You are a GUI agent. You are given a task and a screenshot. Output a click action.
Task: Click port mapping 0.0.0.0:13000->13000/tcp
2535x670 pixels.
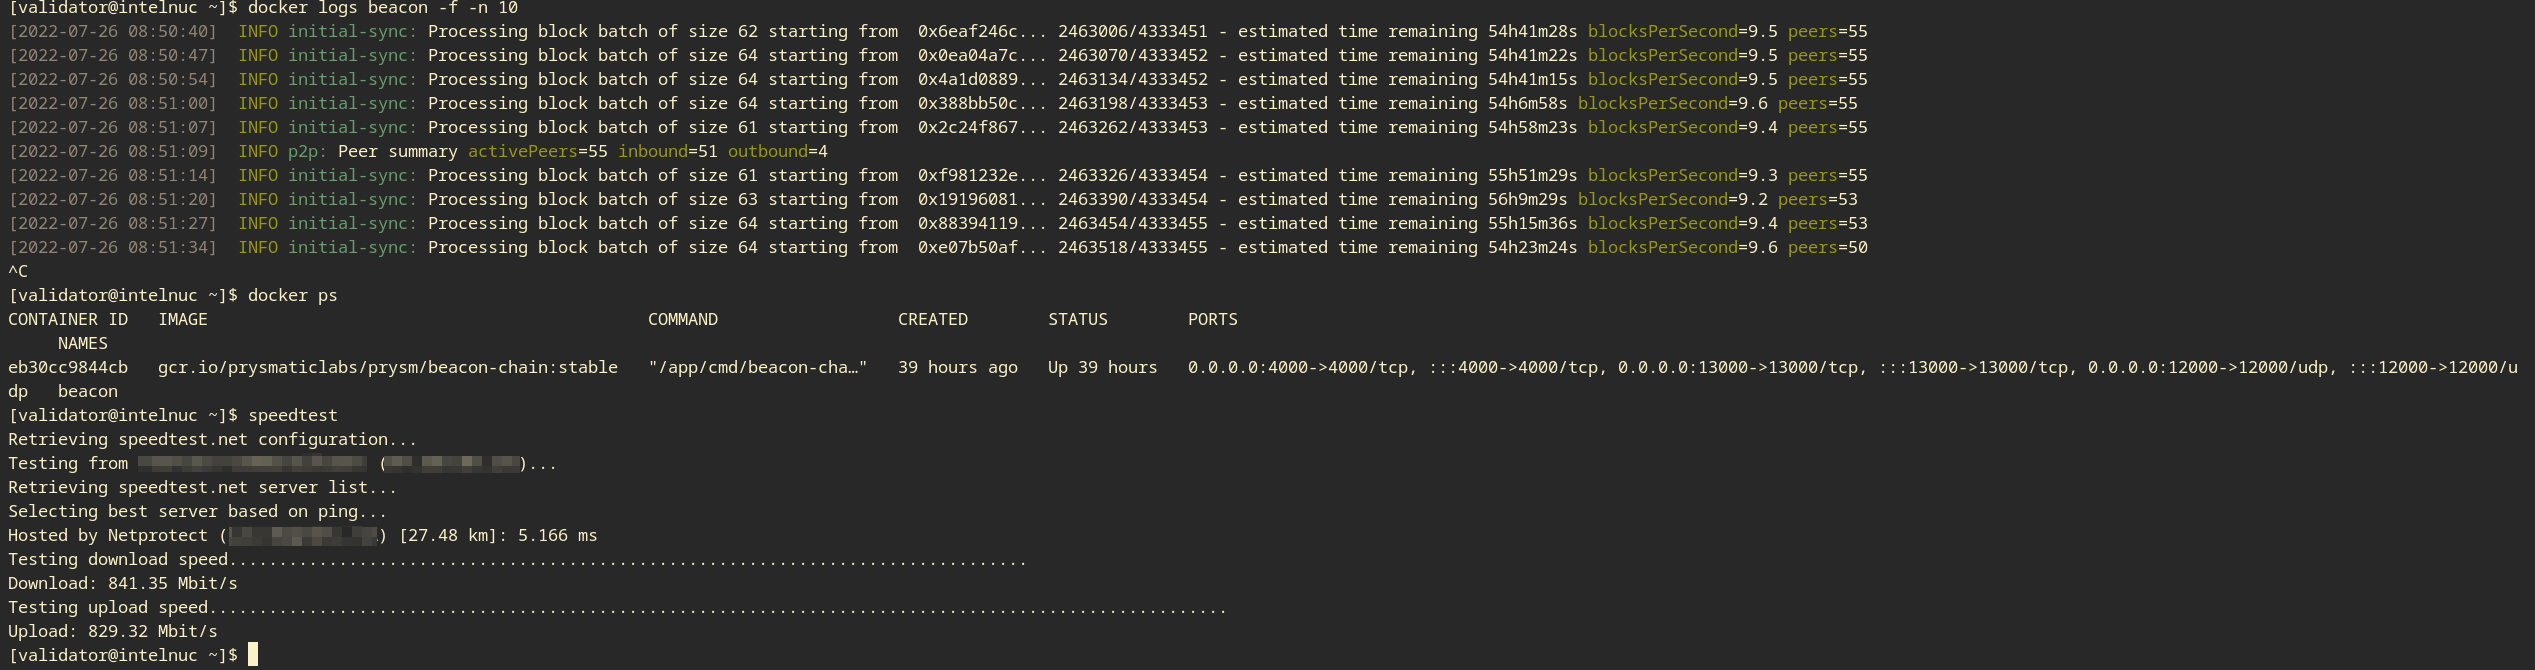[1738, 368]
